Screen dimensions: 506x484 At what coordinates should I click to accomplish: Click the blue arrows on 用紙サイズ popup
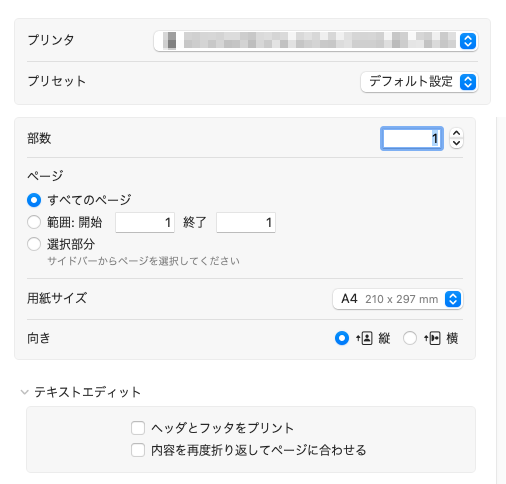click(453, 299)
